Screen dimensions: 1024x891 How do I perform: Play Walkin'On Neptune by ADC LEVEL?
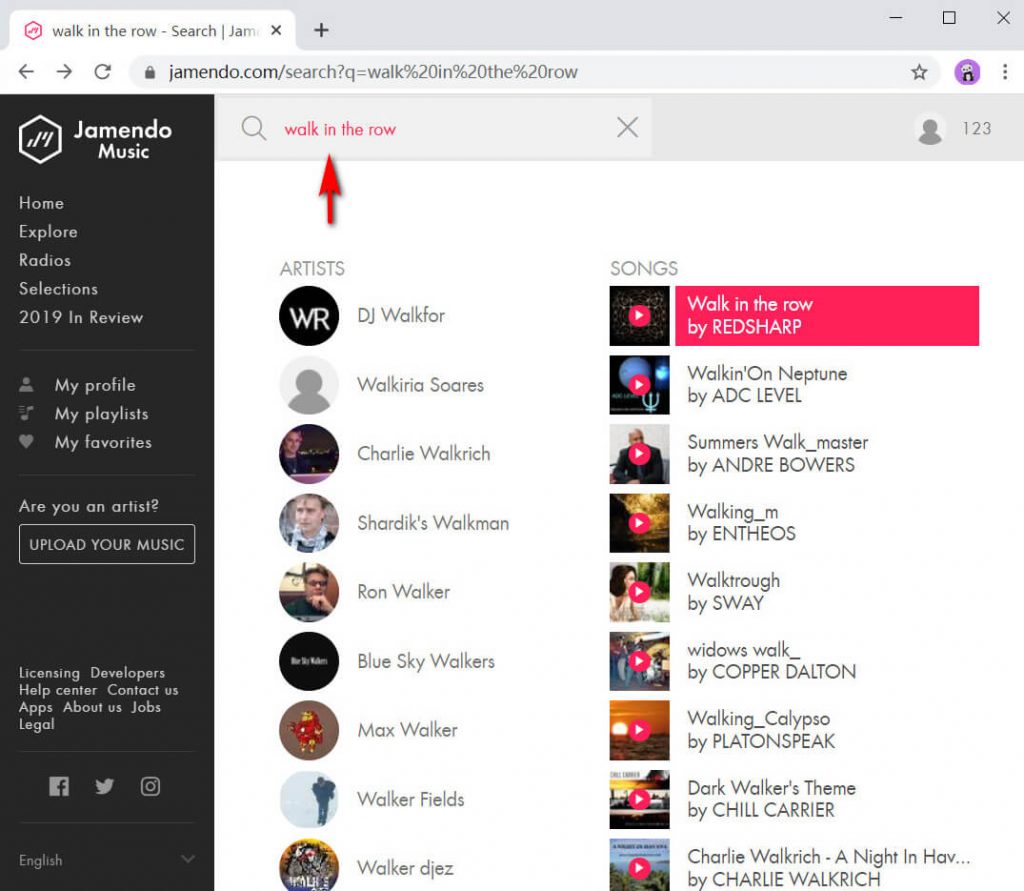(x=639, y=385)
